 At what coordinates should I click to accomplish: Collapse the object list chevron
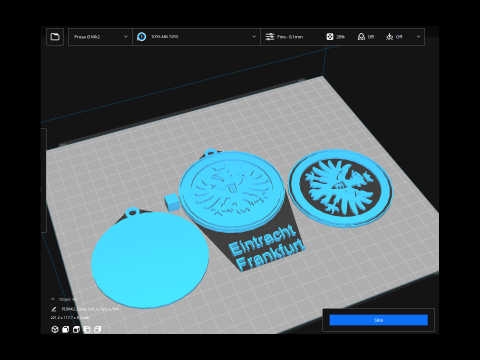[x=53, y=299]
